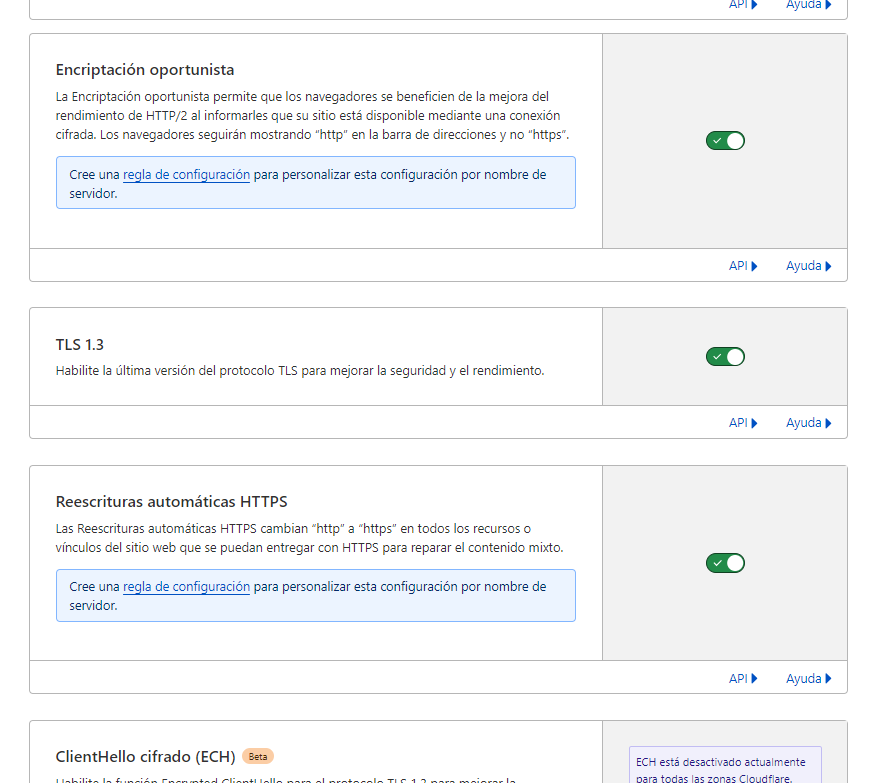
Task: Click the Reescrituras automáticas HTTPS heading
Action: pyautogui.click(x=171, y=502)
